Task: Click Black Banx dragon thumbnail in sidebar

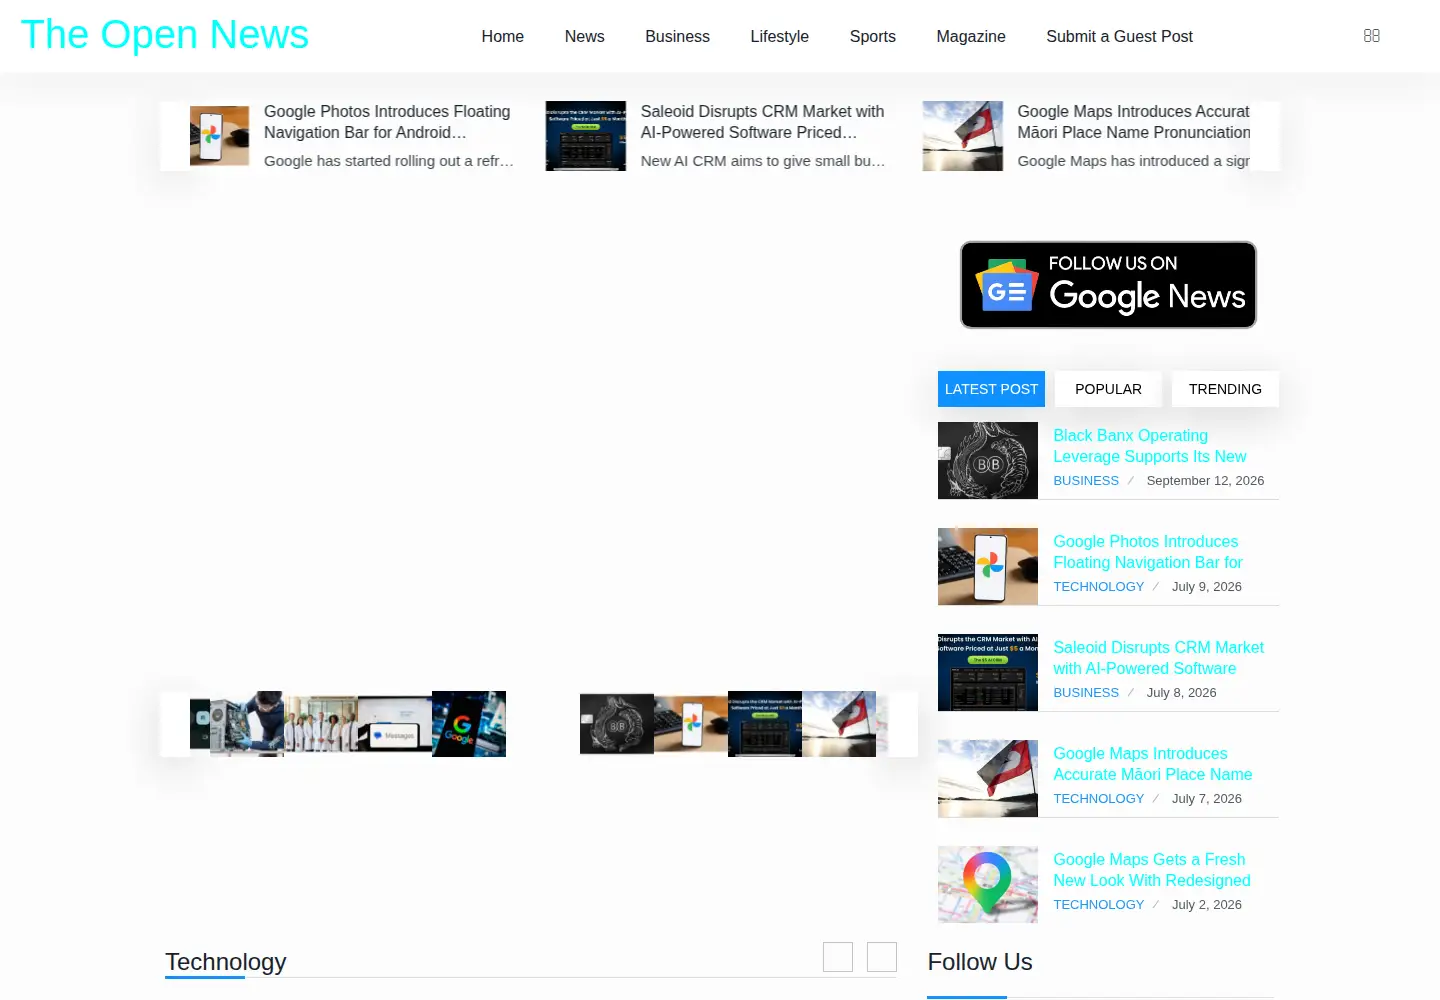Action: (988, 461)
